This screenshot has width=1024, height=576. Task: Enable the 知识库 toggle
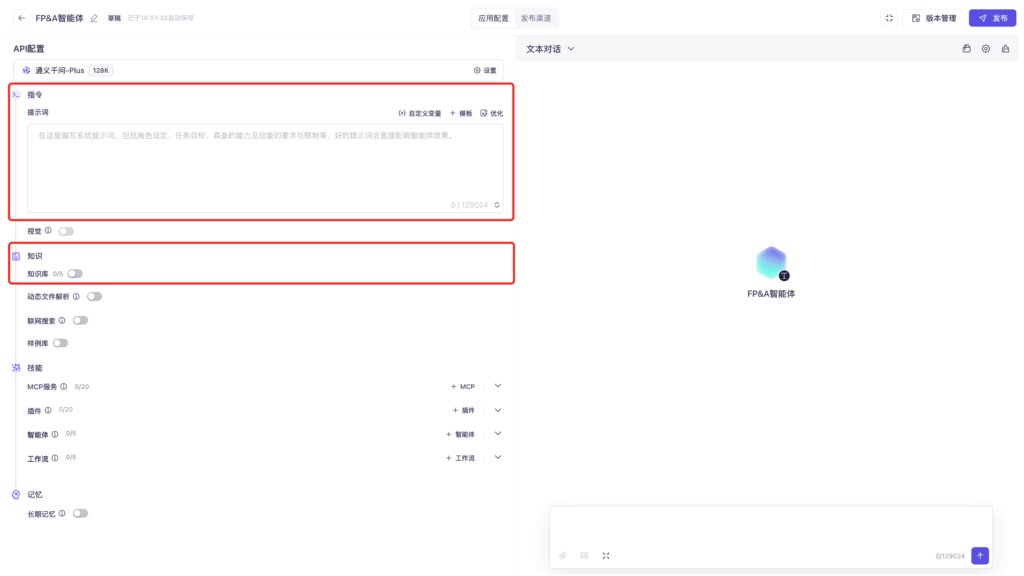(x=75, y=273)
